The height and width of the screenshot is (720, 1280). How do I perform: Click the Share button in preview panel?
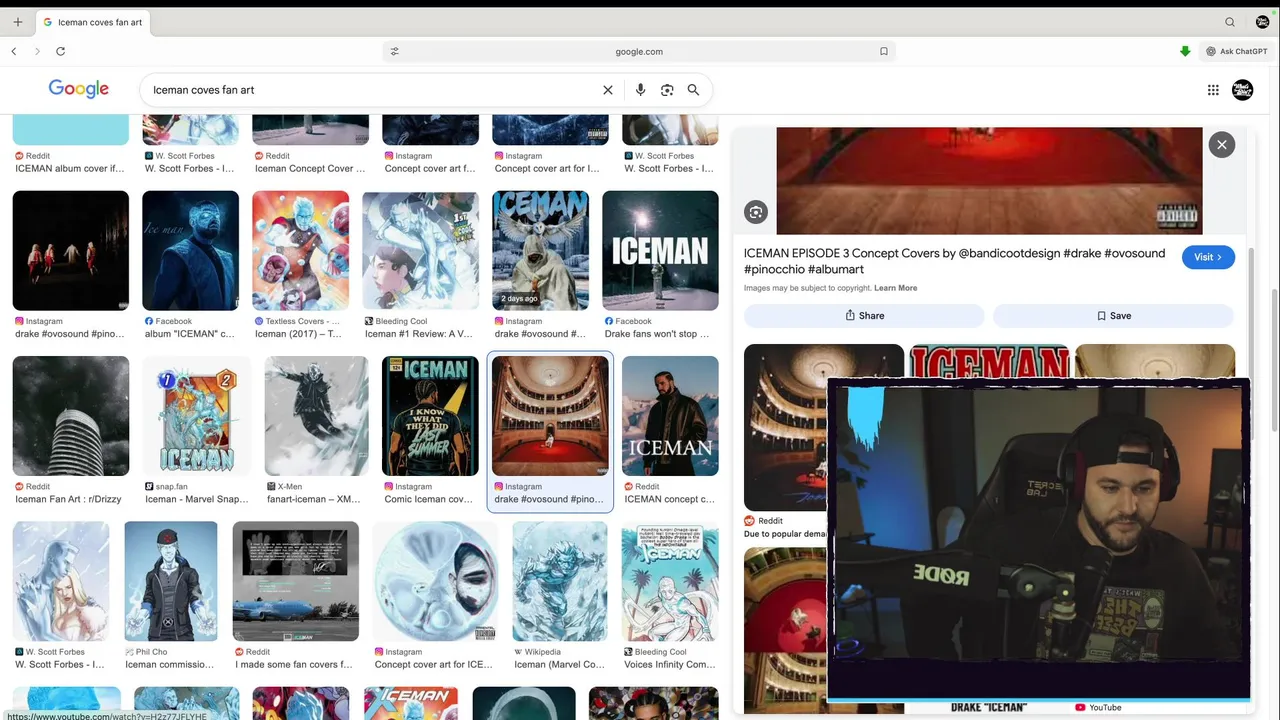864,315
